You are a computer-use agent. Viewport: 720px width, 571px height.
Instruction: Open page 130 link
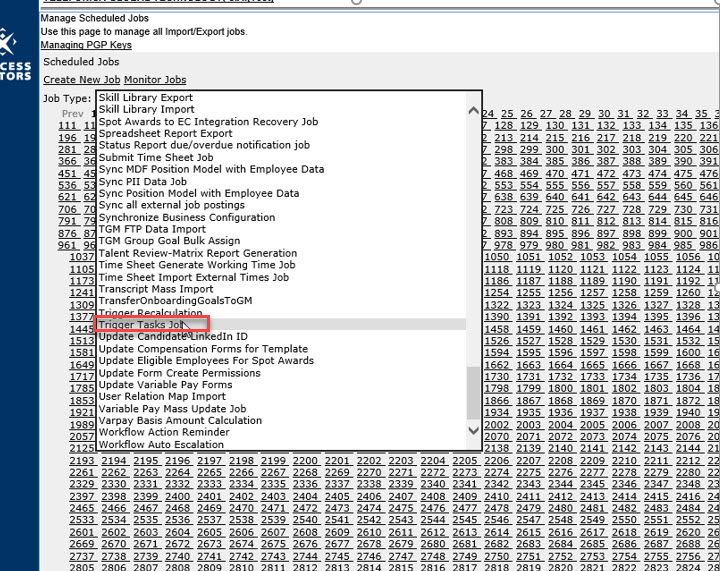[x=555, y=125]
